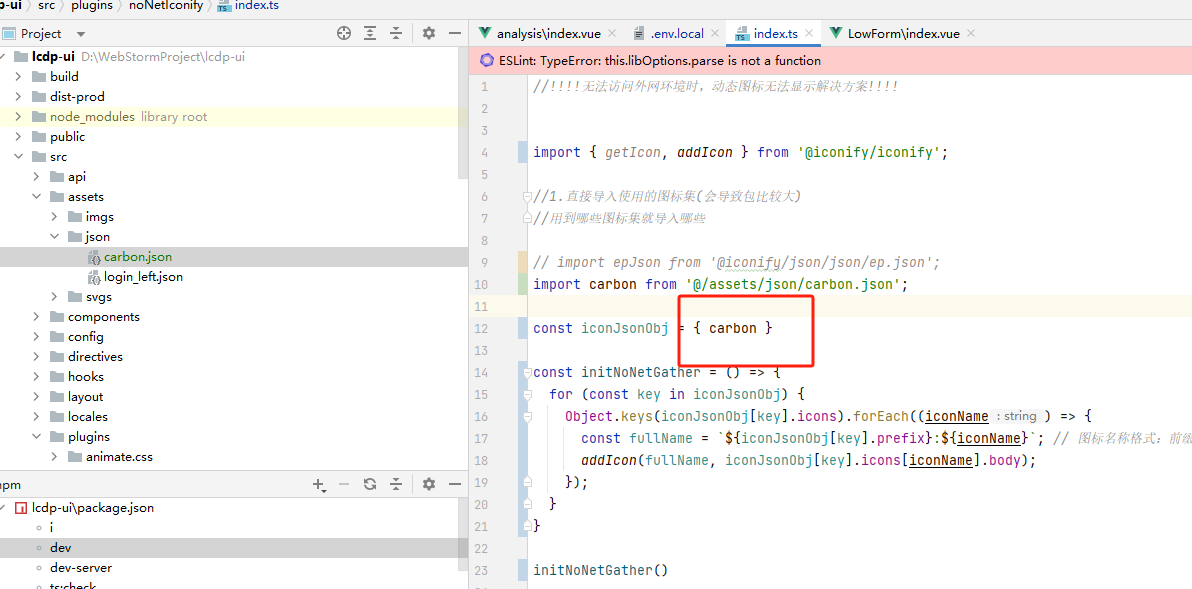Collapse all folders in Project panel
Viewport: 1192px width, 589px height.
(398, 33)
